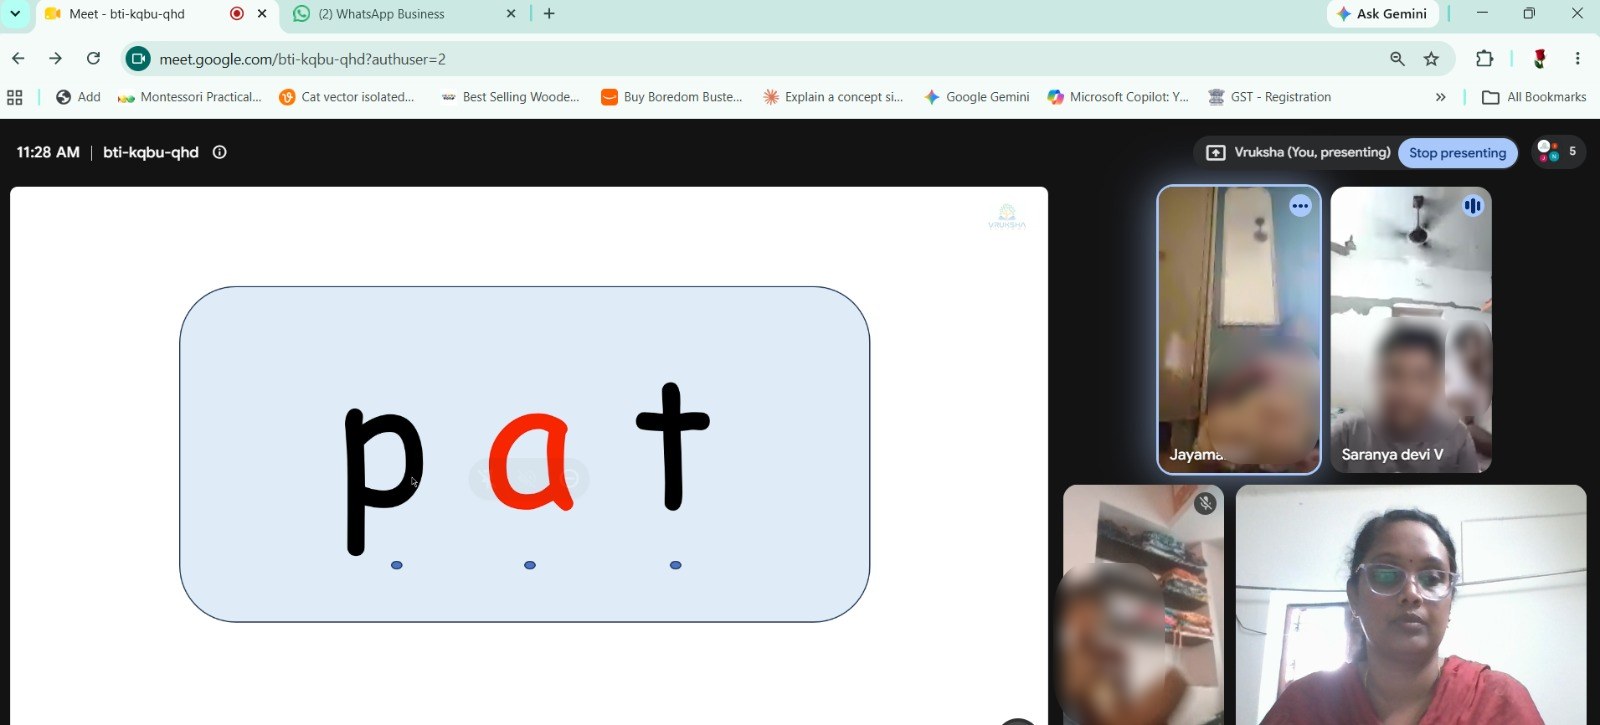Click Stop presenting
Screen dimensions: 1600x725
point(1457,152)
